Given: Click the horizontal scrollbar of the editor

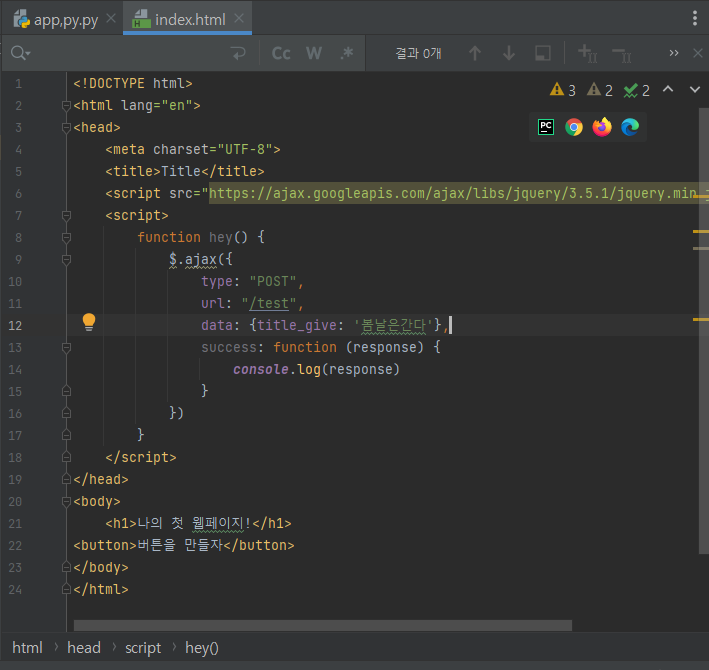Looking at the screenshot, I should tap(323, 625).
